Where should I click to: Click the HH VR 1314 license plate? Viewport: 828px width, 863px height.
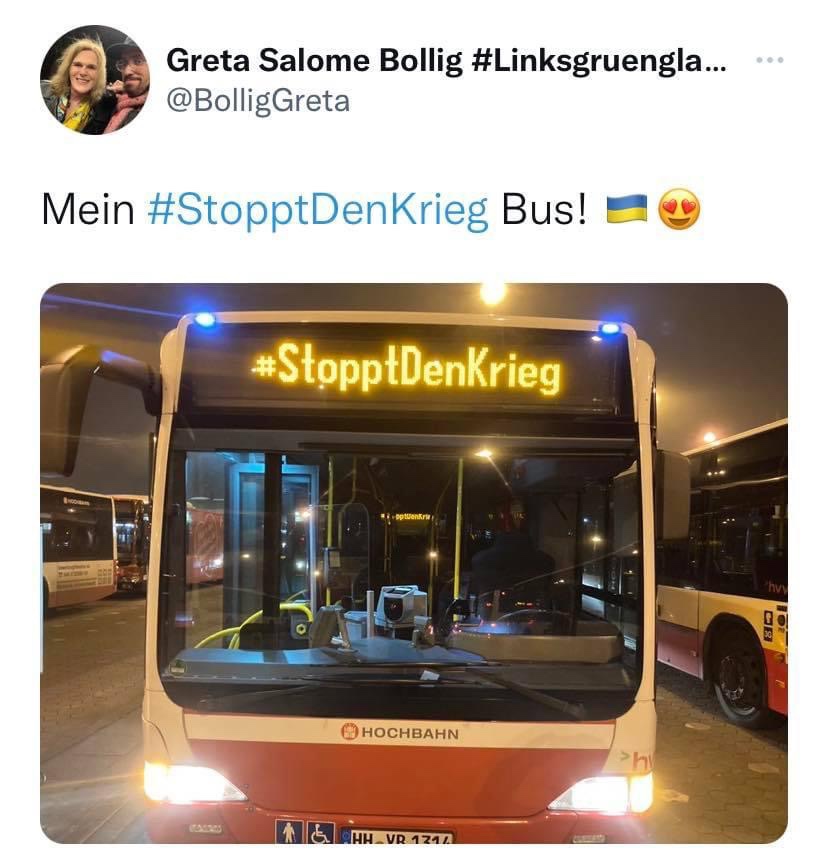click(x=397, y=837)
